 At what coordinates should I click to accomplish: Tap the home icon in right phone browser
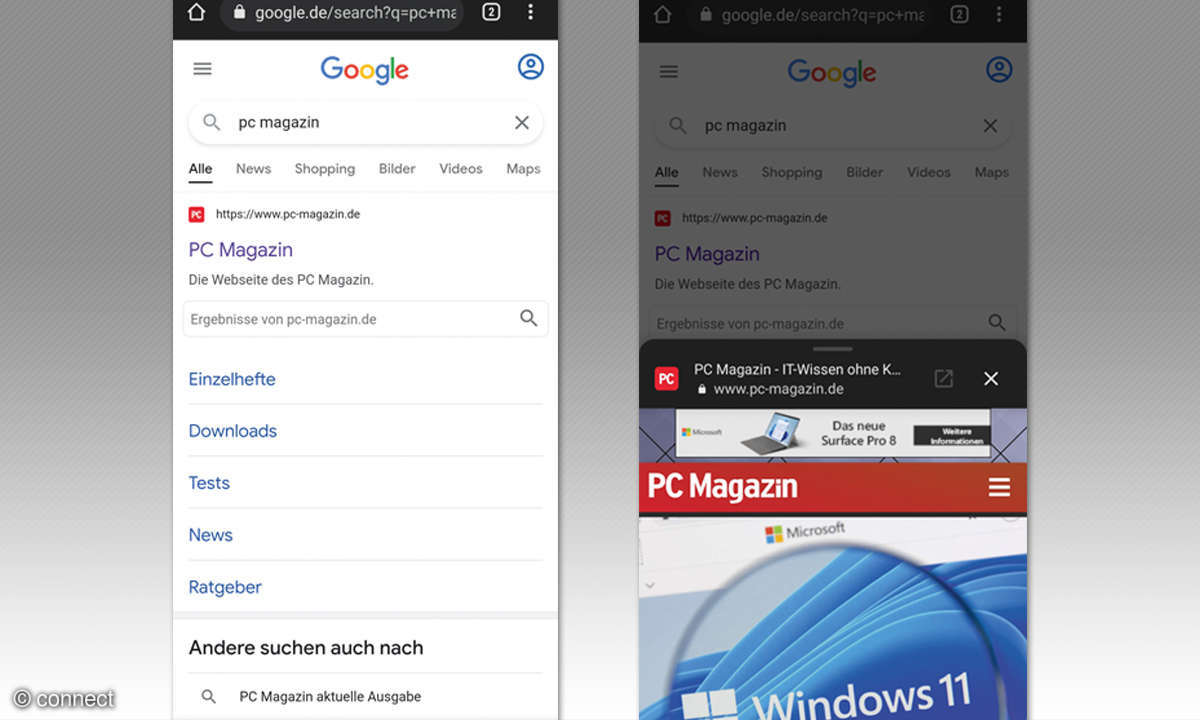click(x=663, y=15)
